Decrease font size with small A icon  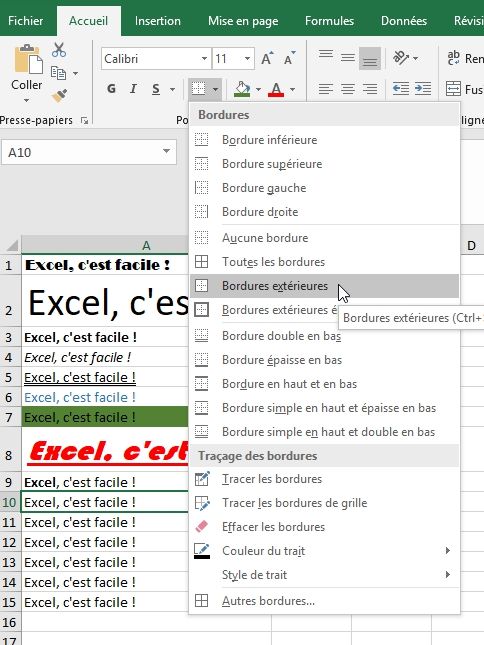point(290,59)
